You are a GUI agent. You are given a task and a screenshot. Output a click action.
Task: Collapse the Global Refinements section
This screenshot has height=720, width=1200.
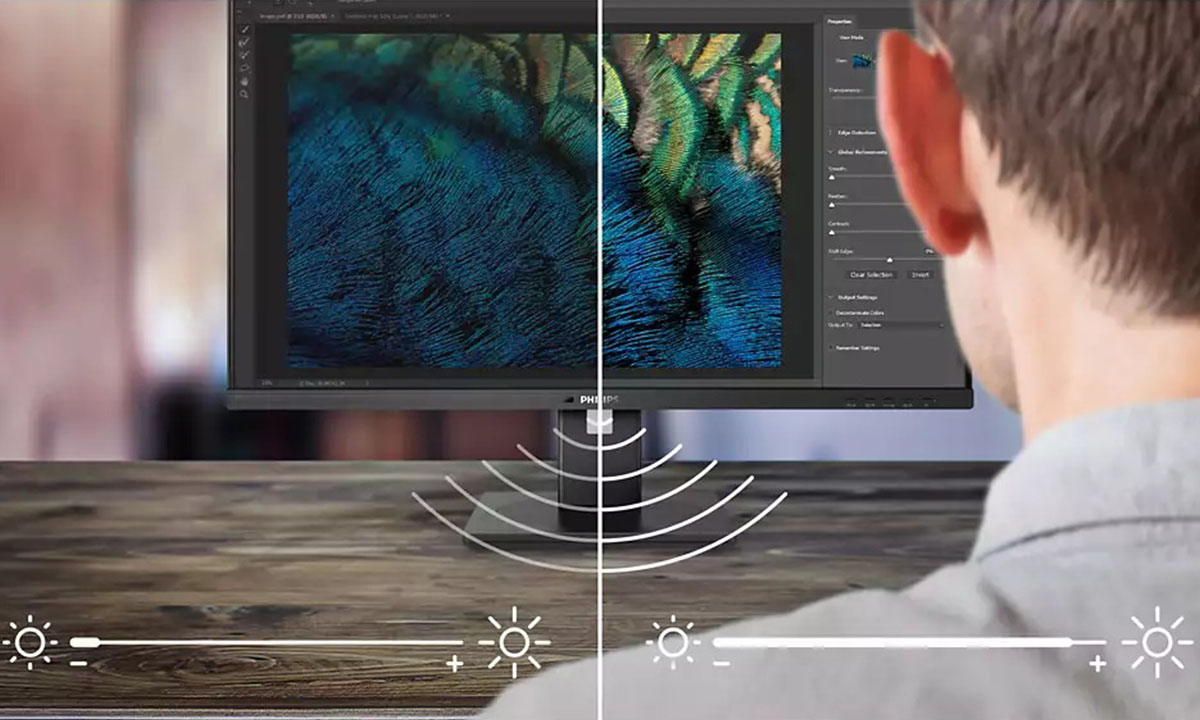pyautogui.click(x=830, y=152)
